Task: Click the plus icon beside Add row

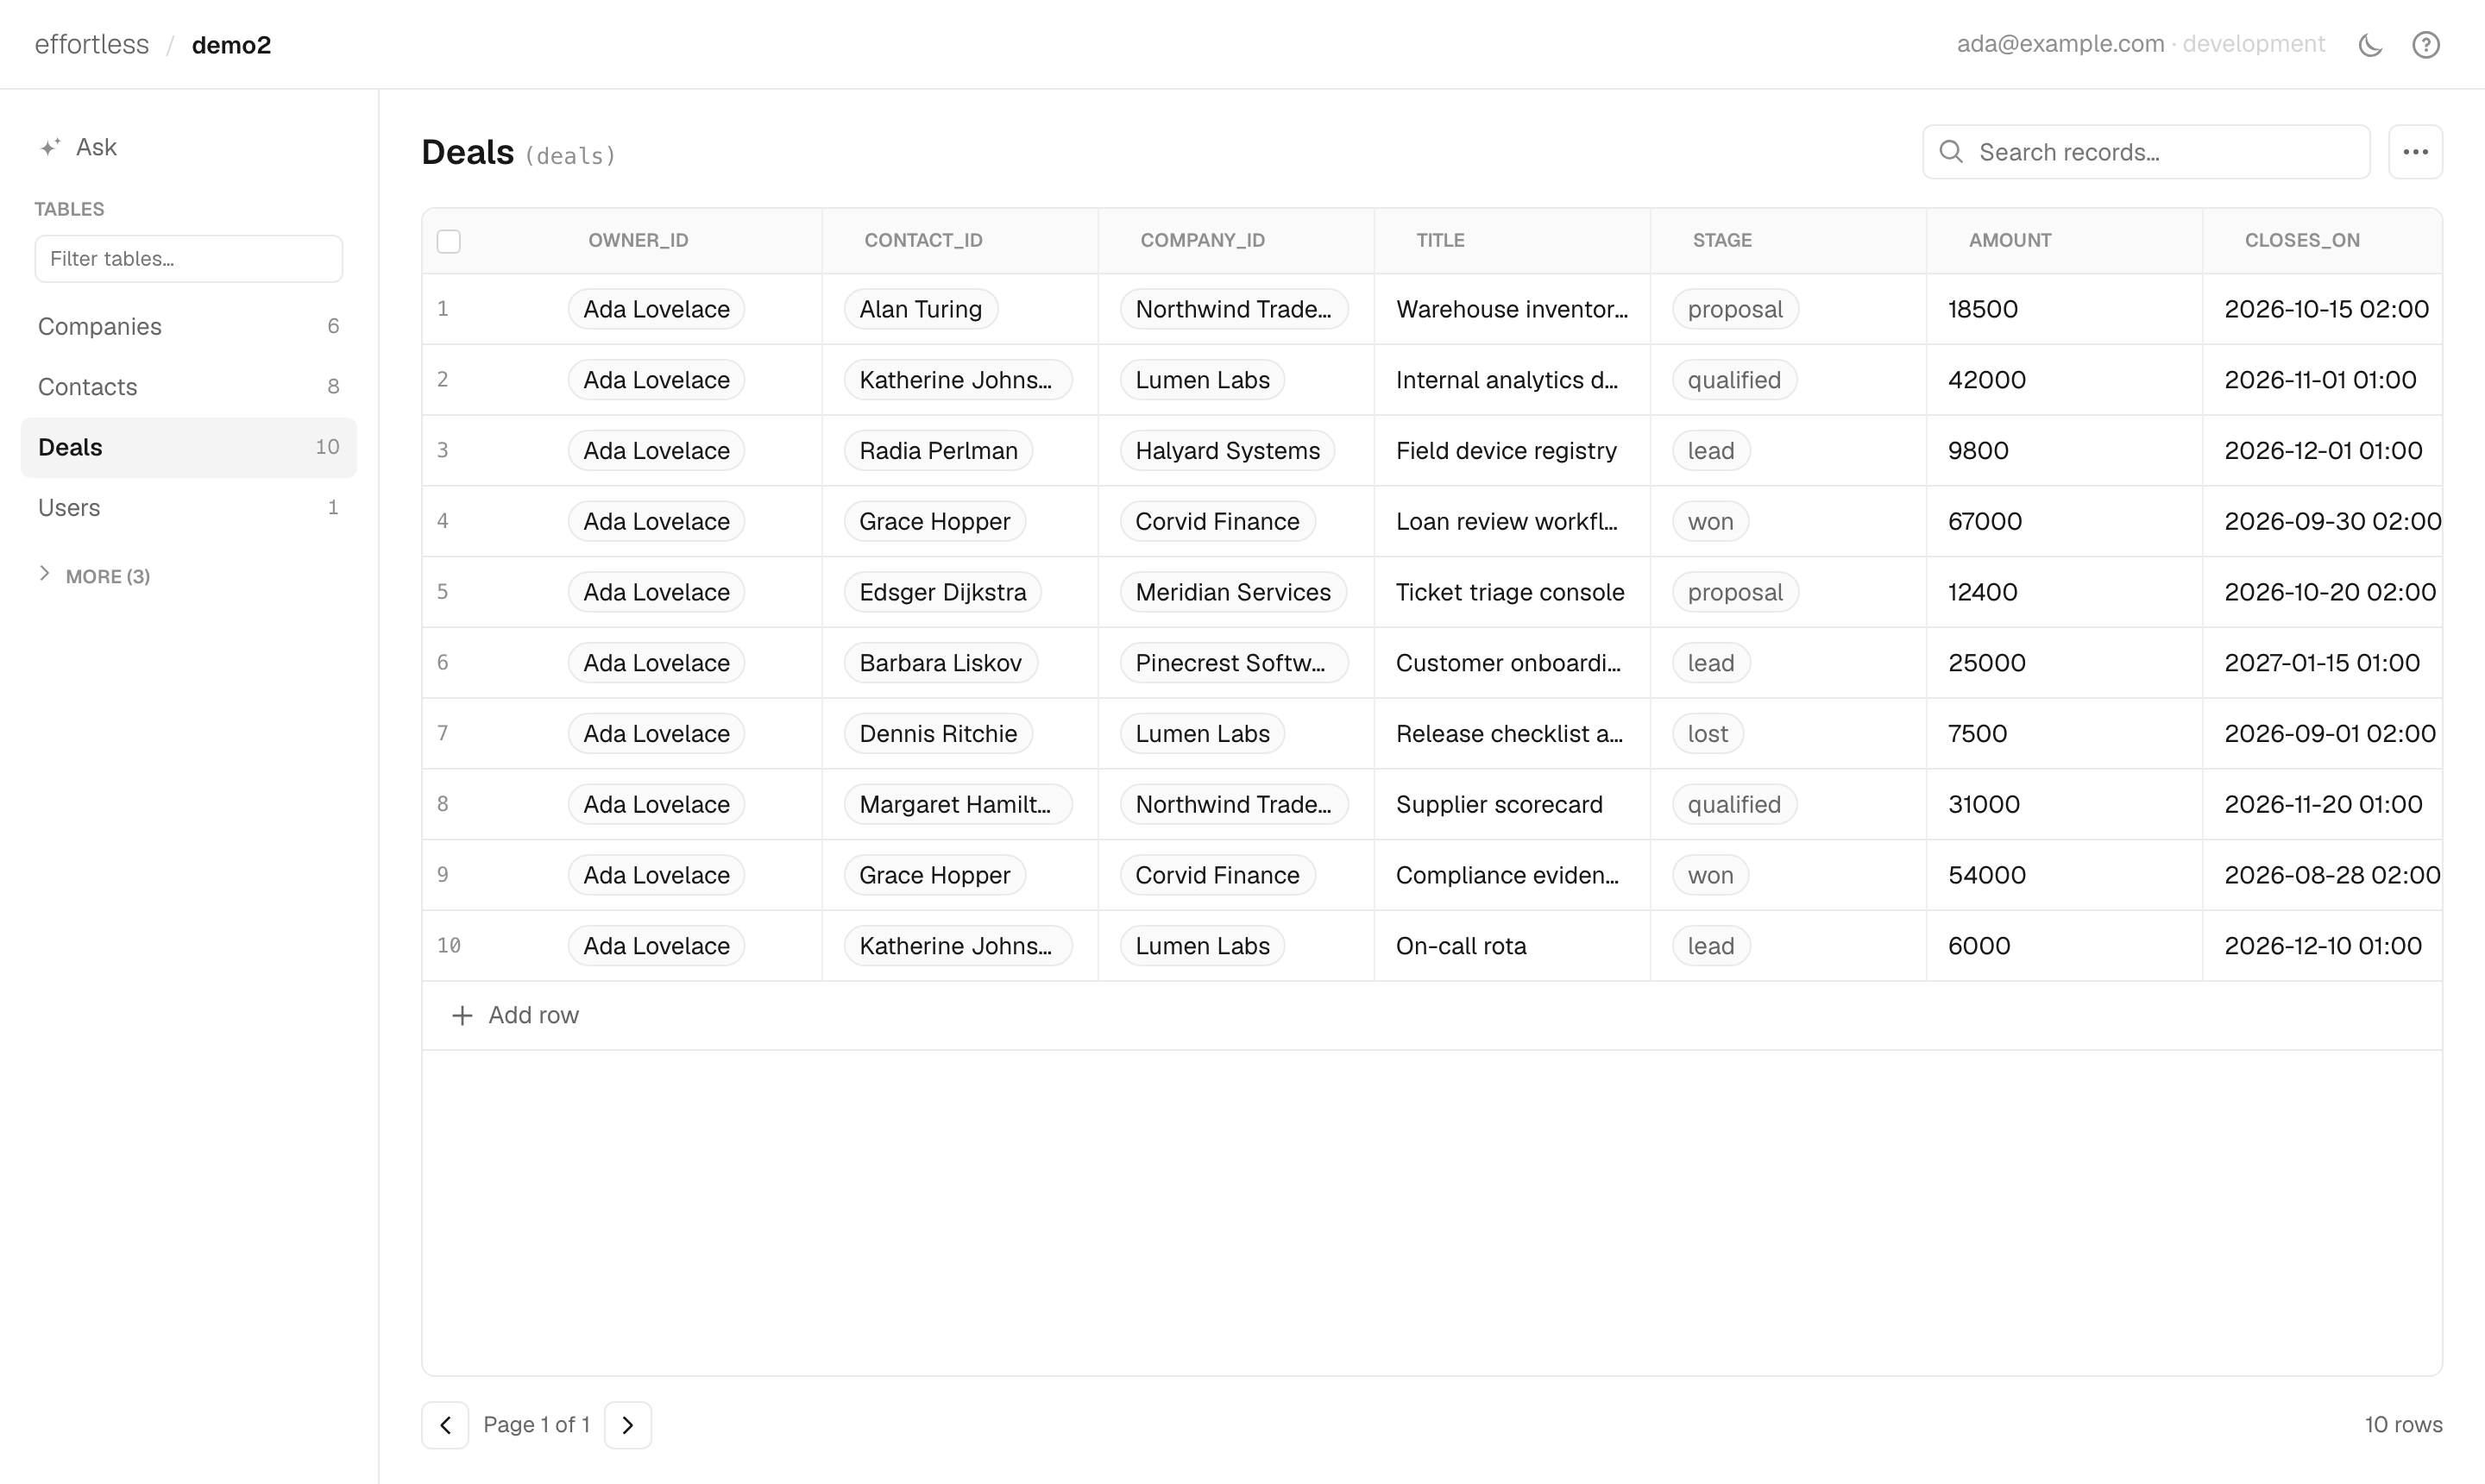Action: (462, 1016)
